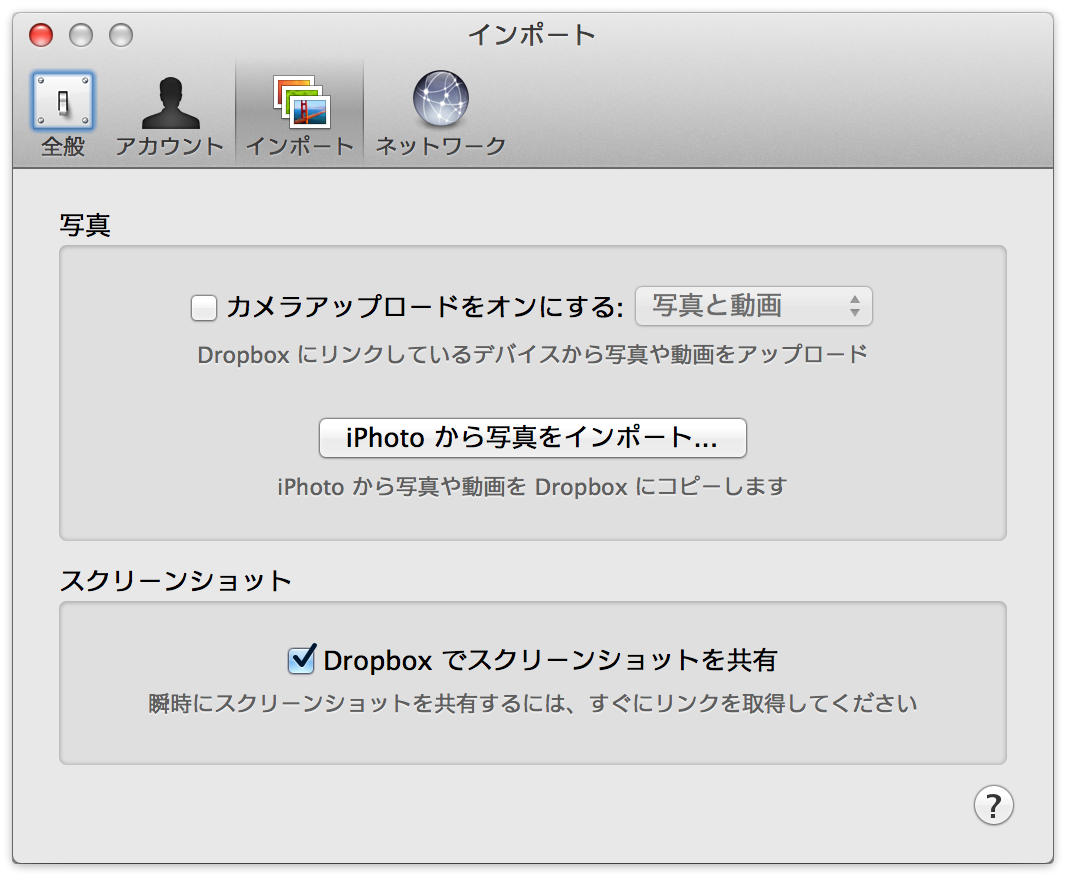The image size is (1066, 876).
Task: Click text Dropbox にリンクしているデバイスから写真や動画をアップロード
Action: [532, 355]
